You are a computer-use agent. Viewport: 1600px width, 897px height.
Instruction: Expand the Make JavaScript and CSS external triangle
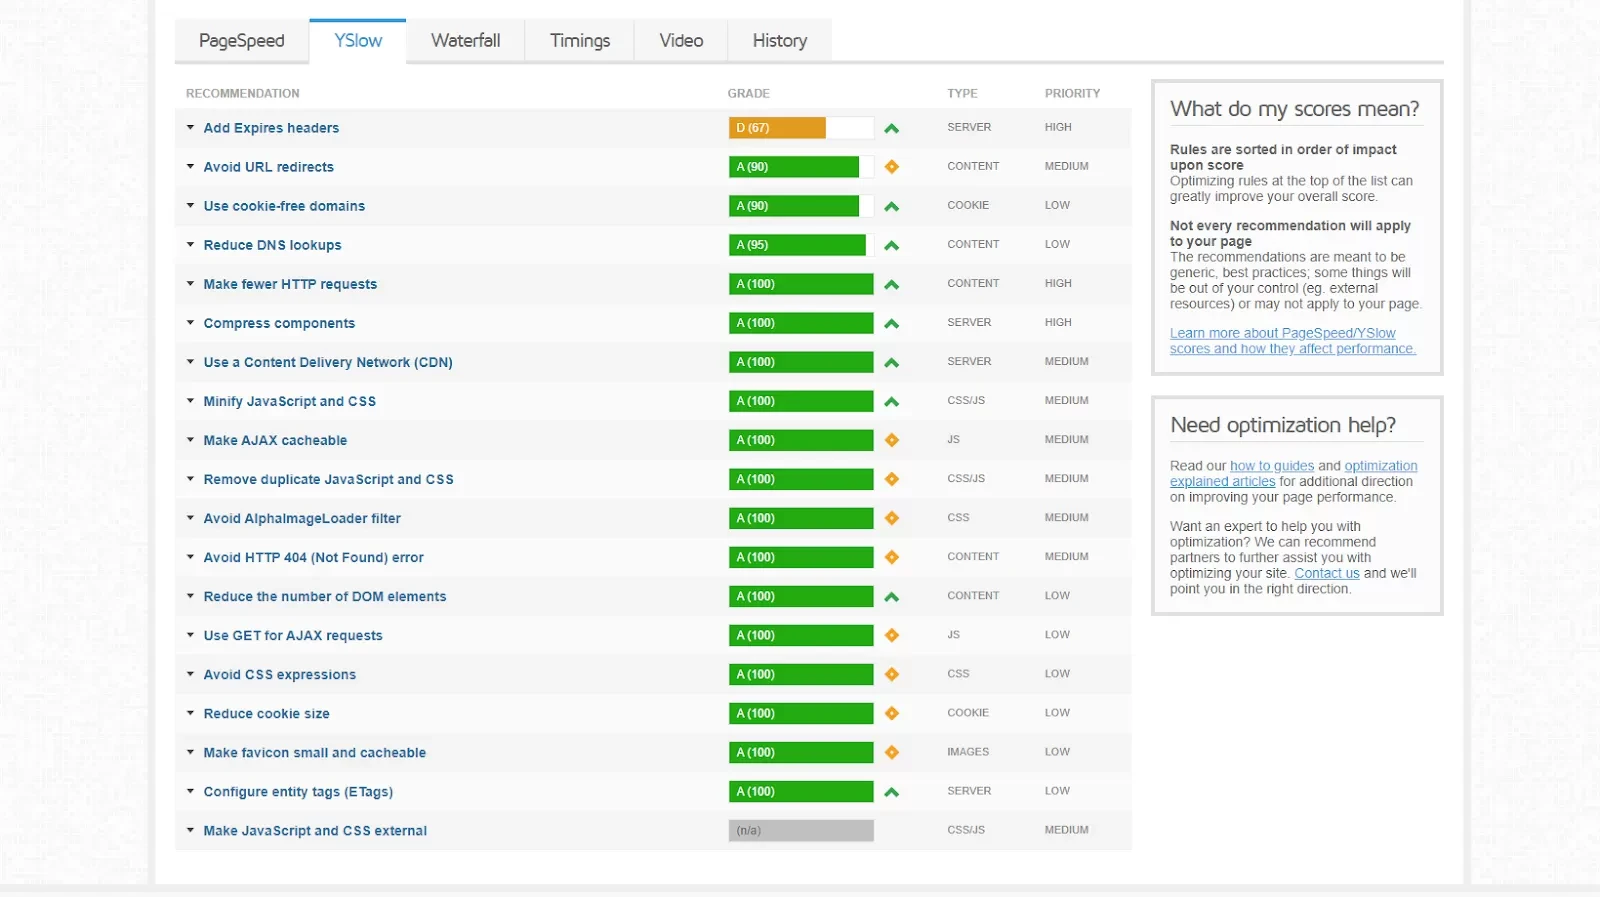190,829
